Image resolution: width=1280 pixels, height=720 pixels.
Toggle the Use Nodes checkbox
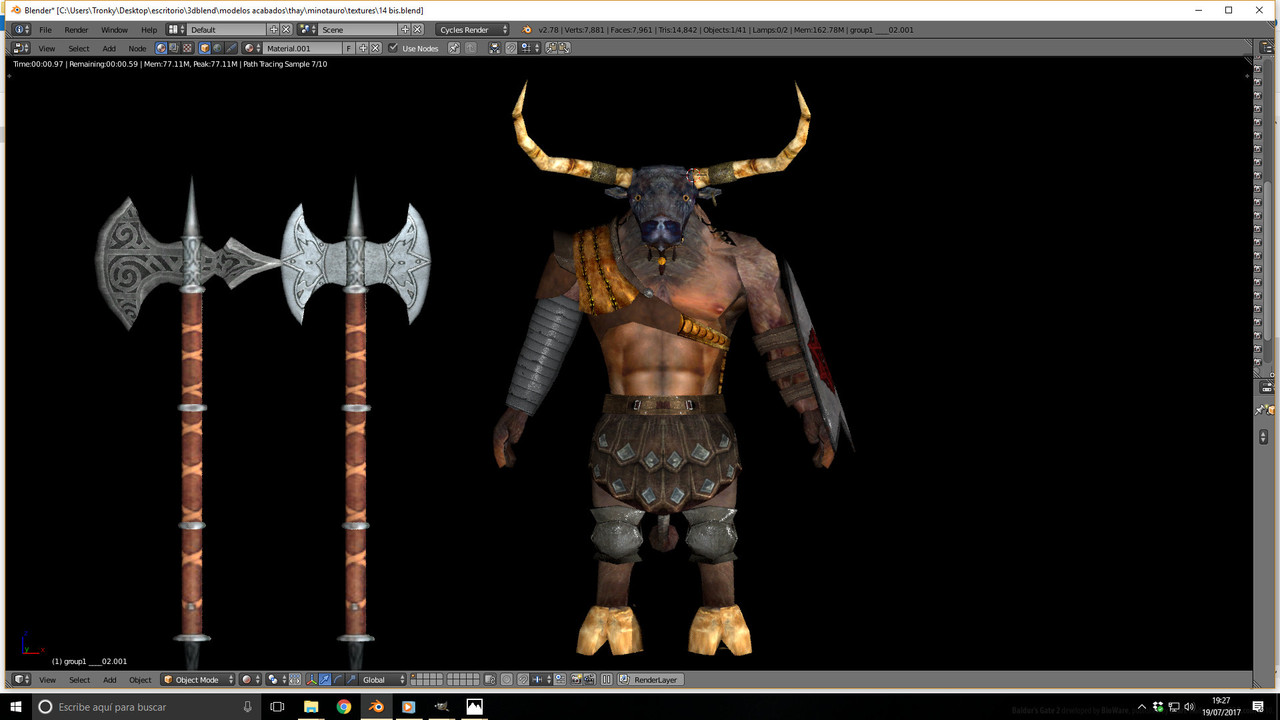point(393,48)
